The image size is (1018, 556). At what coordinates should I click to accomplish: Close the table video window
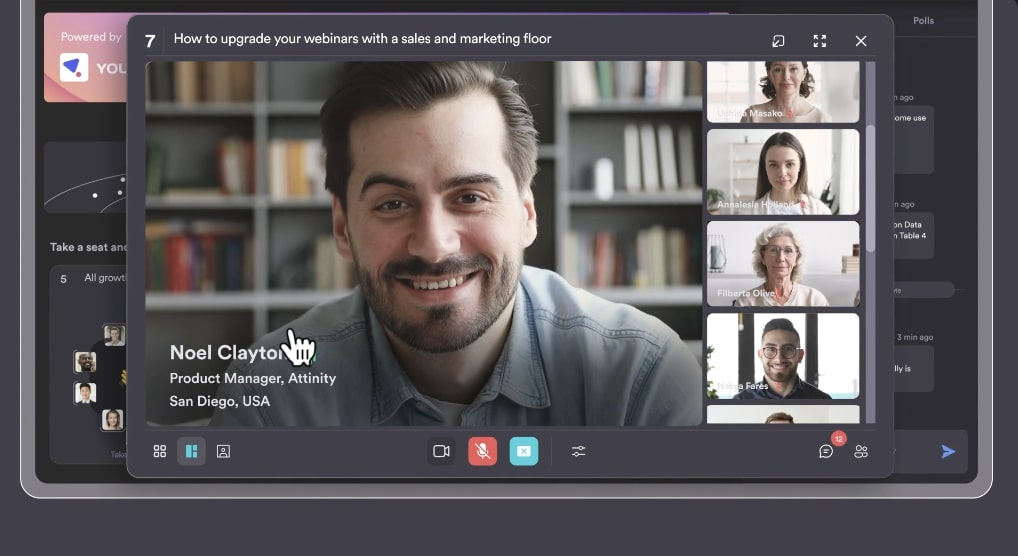click(x=861, y=41)
